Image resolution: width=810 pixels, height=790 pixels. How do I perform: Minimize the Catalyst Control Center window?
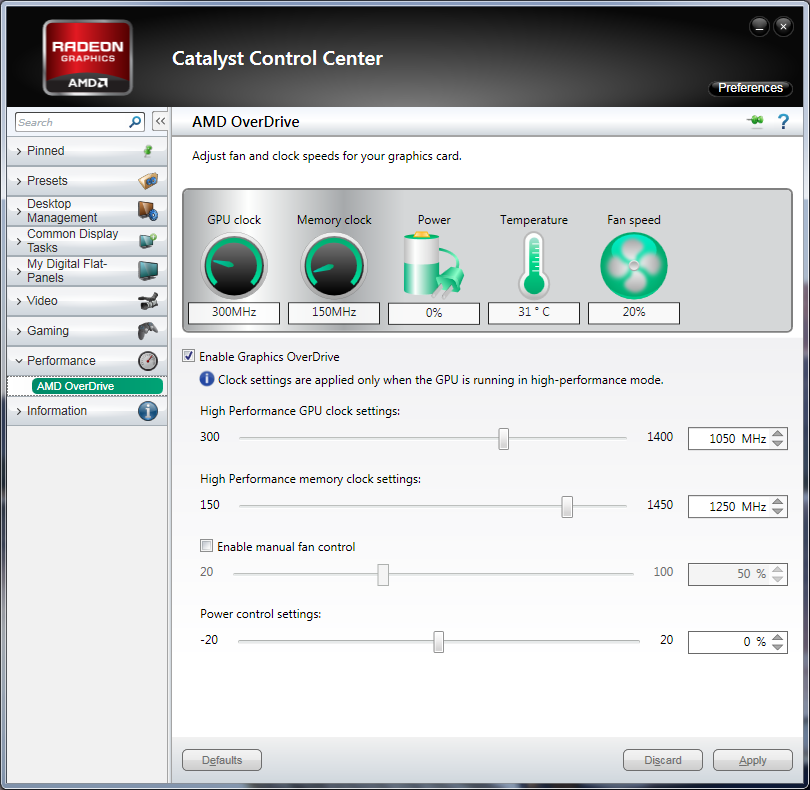(759, 26)
